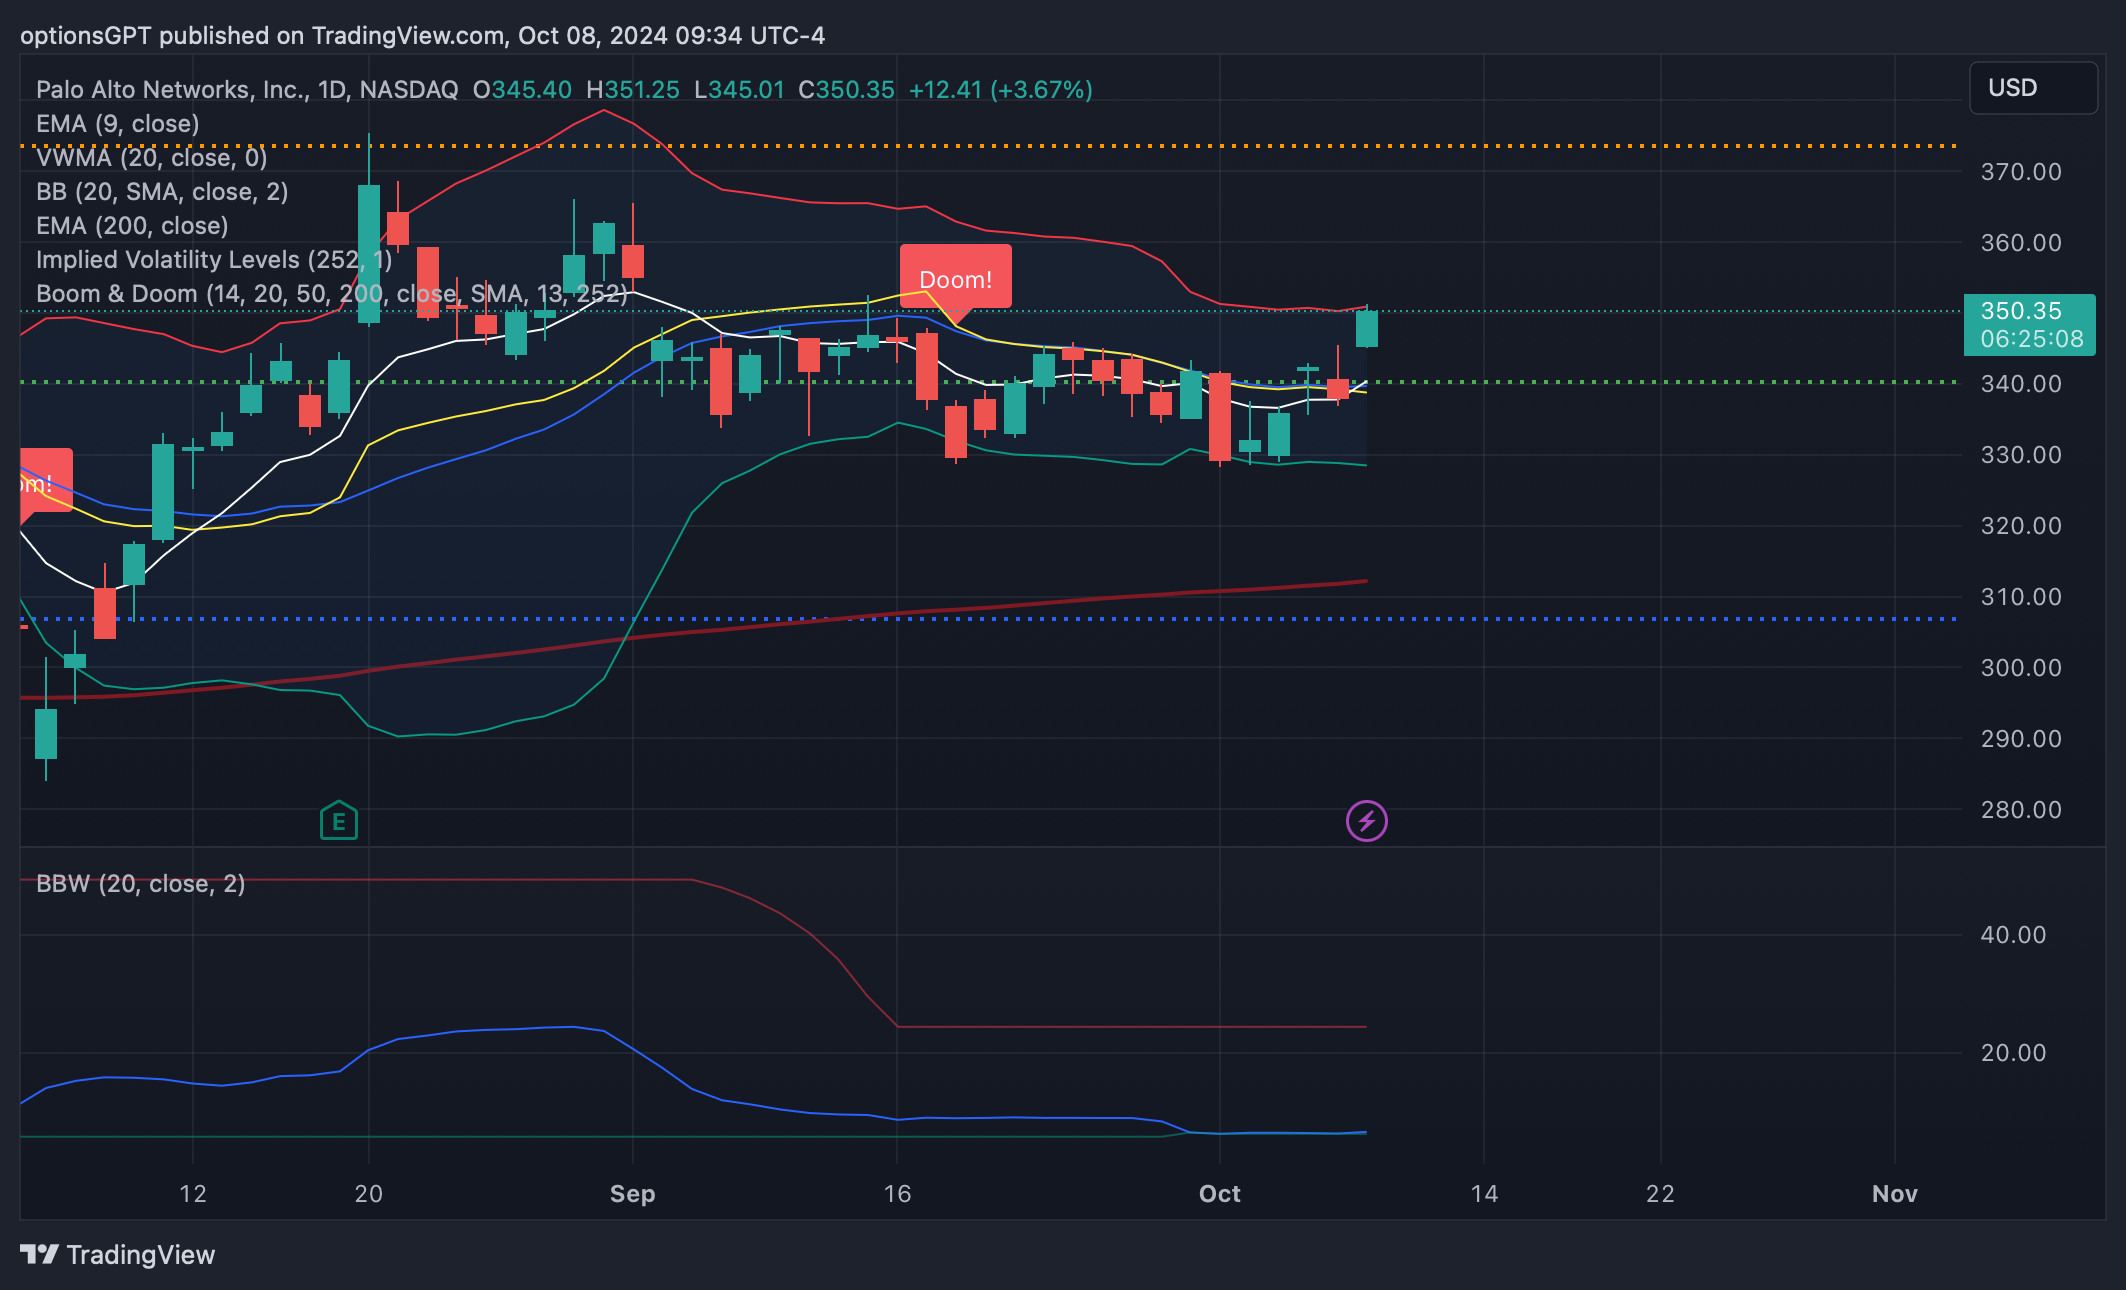Select the BBW (20, close, 2) legend
The width and height of the screenshot is (2126, 1290).
141,884
